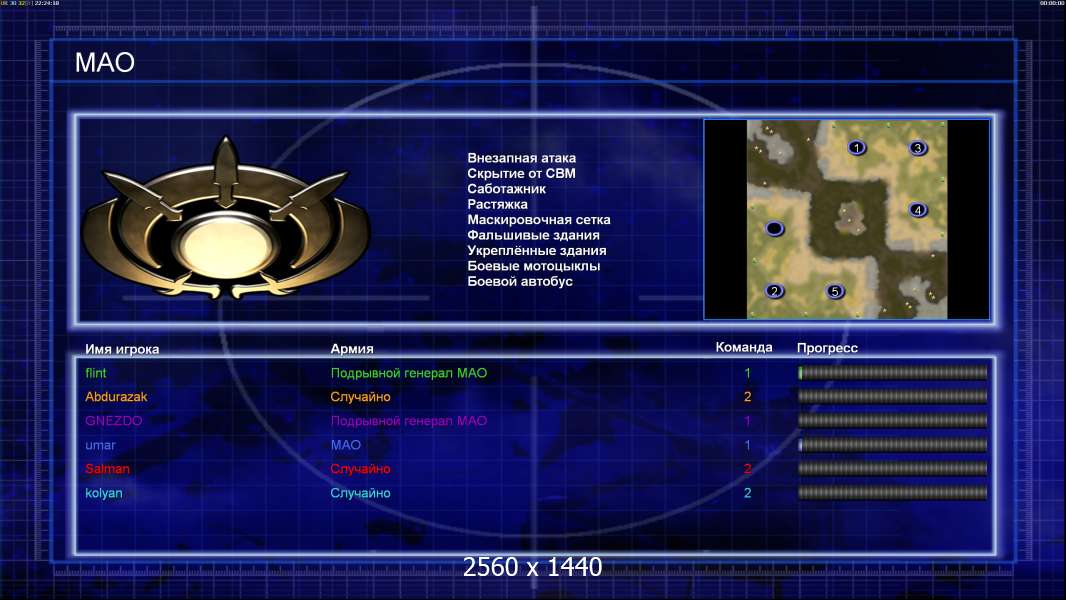
Task: Click Salman's army 'Случайно'
Action: point(360,469)
